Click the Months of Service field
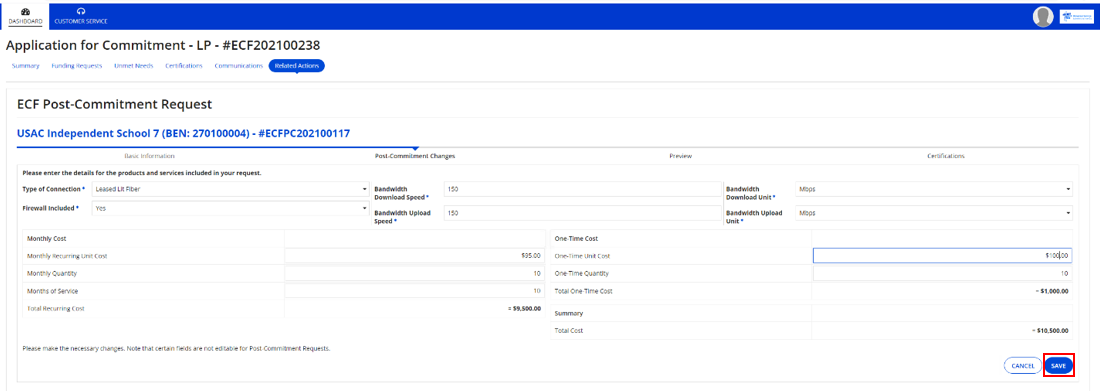This screenshot has width=1100, height=391. pos(415,291)
